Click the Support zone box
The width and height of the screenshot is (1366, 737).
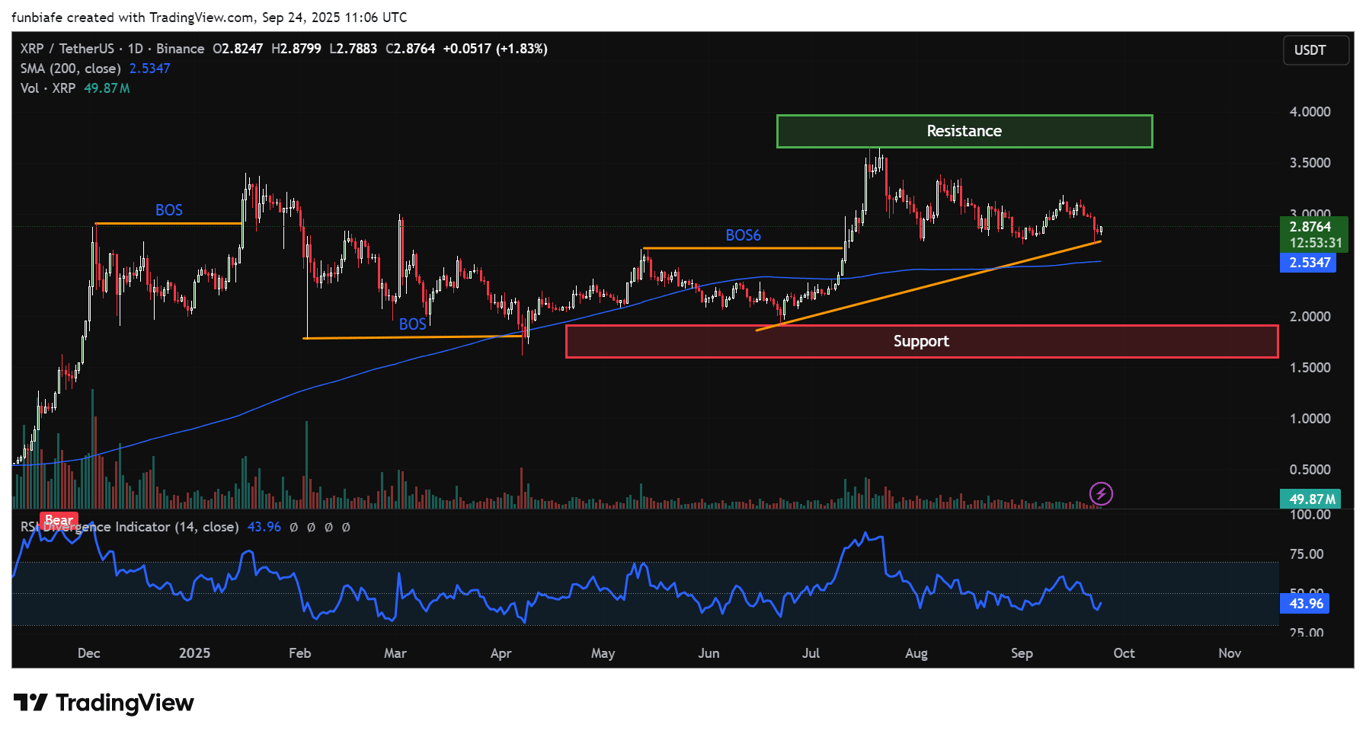pyautogui.click(x=921, y=341)
